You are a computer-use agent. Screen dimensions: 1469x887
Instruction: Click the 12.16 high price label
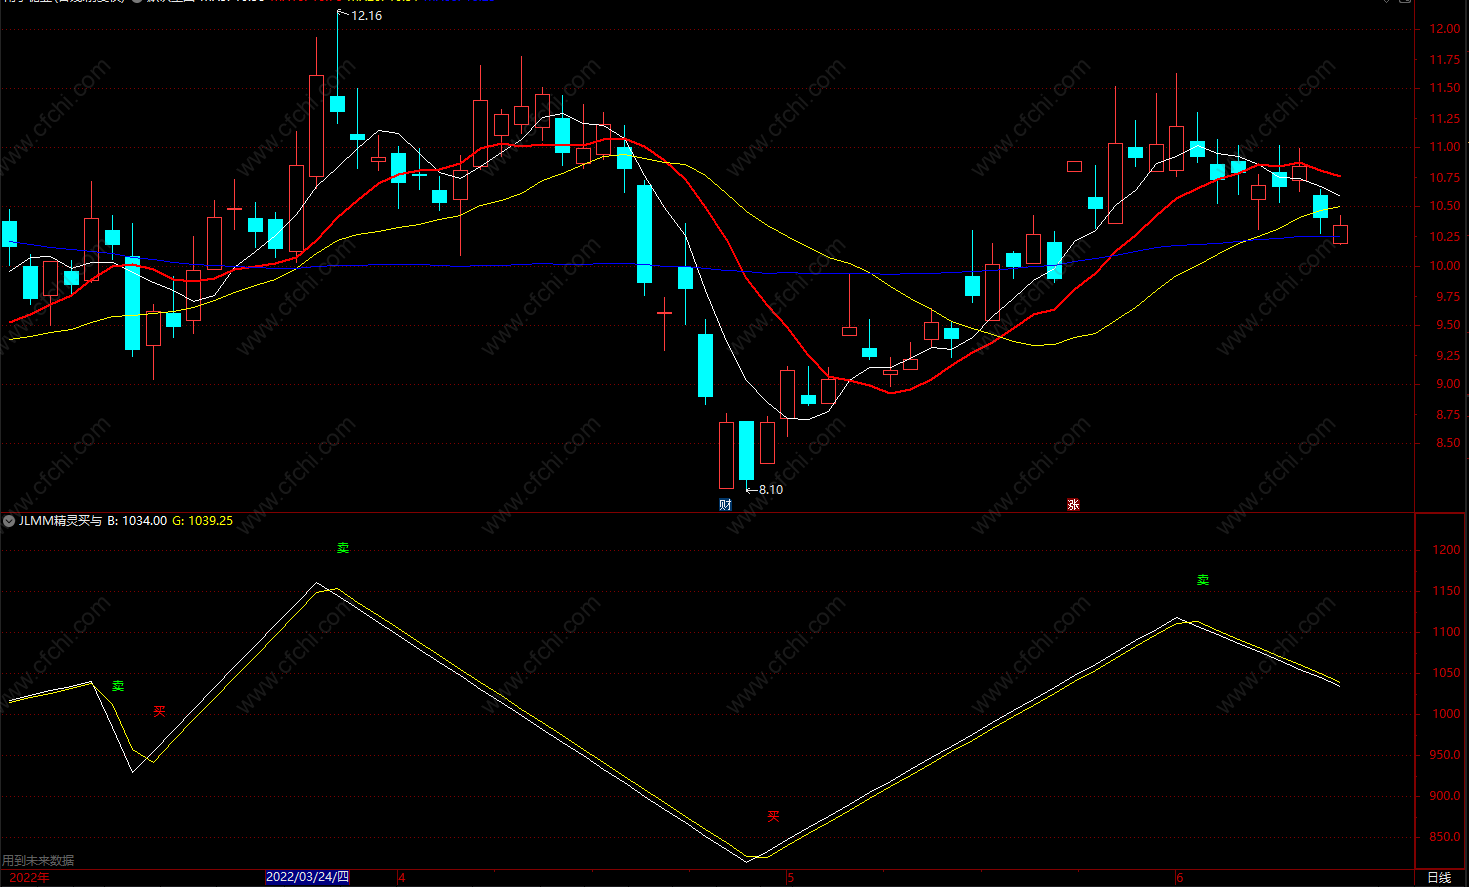366,16
